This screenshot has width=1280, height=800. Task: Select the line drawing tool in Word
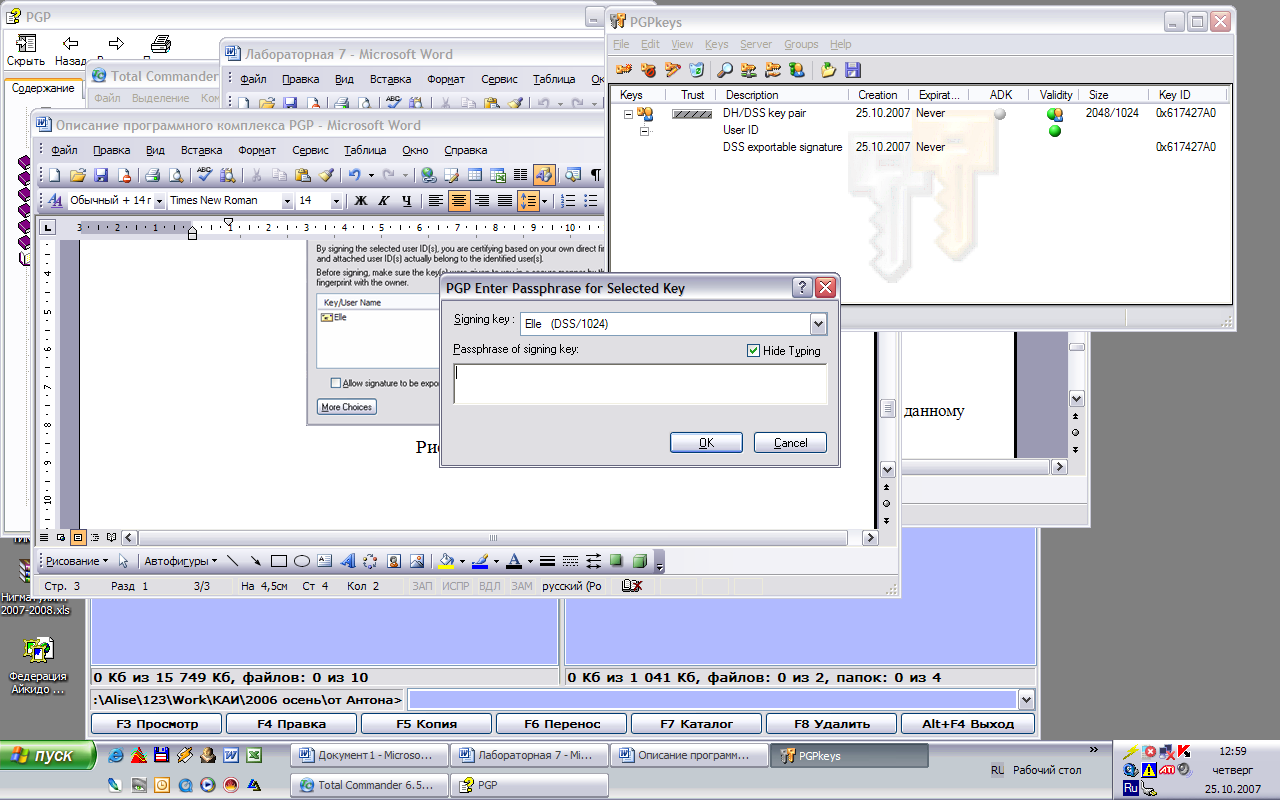pos(232,561)
